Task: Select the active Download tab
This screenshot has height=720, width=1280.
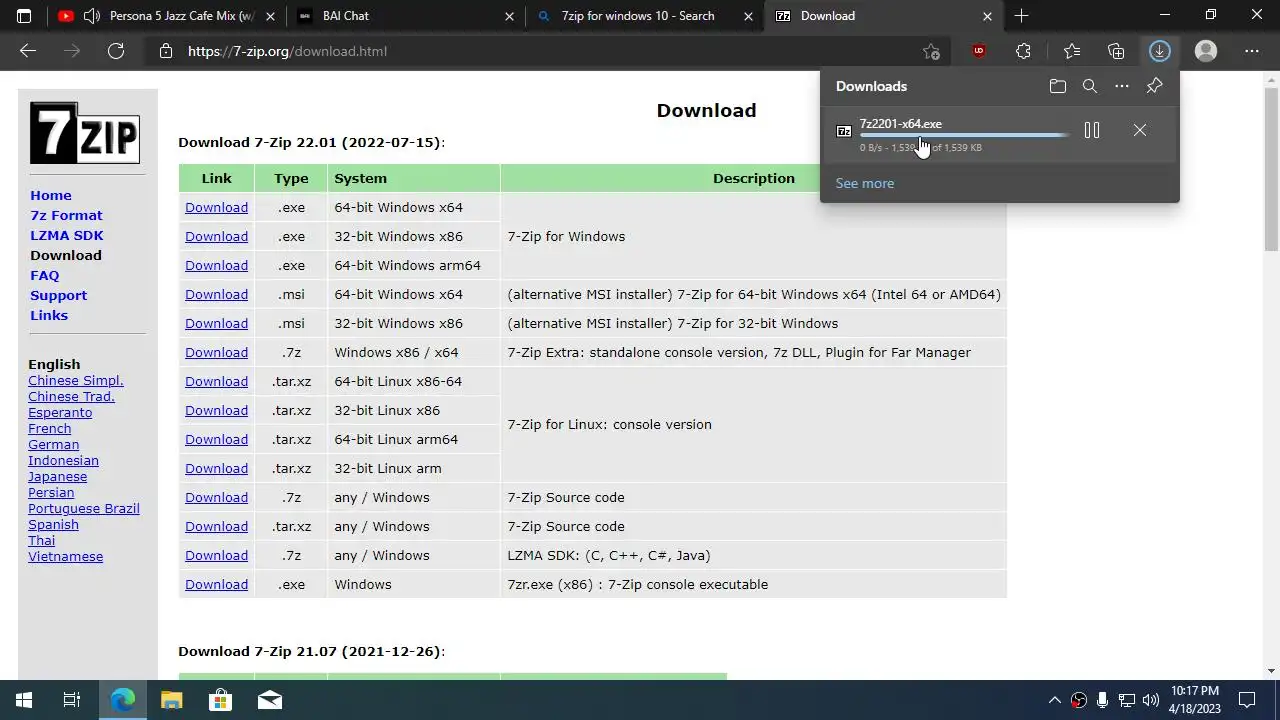Action: (x=884, y=16)
